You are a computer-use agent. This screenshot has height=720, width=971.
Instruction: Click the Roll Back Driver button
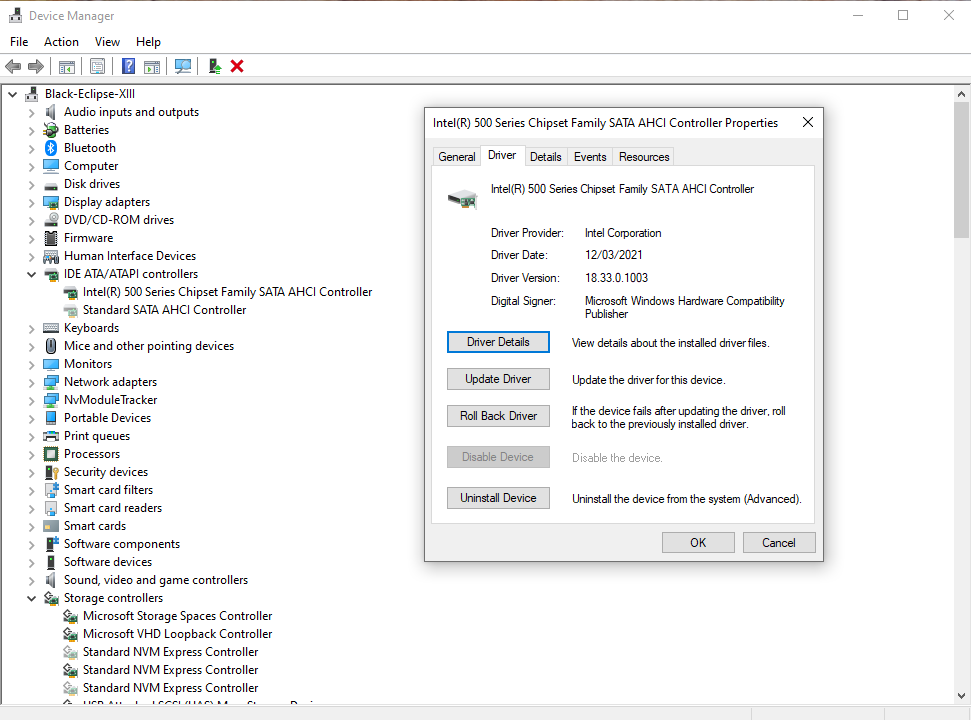(499, 416)
